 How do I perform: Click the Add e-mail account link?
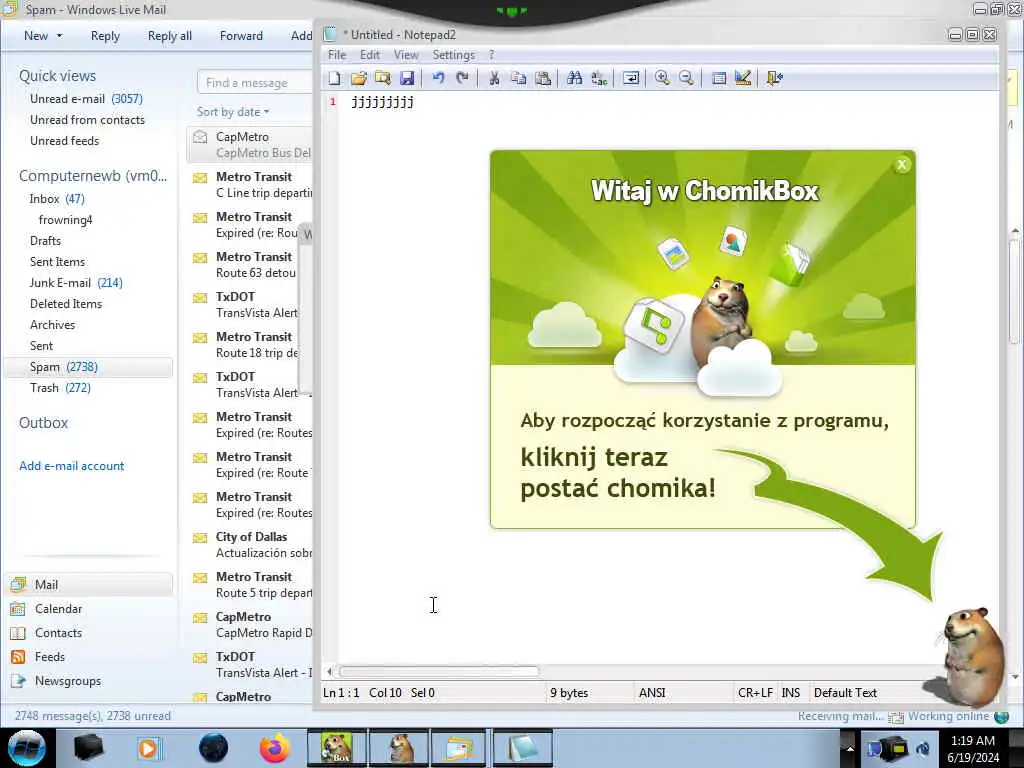[71, 466]
